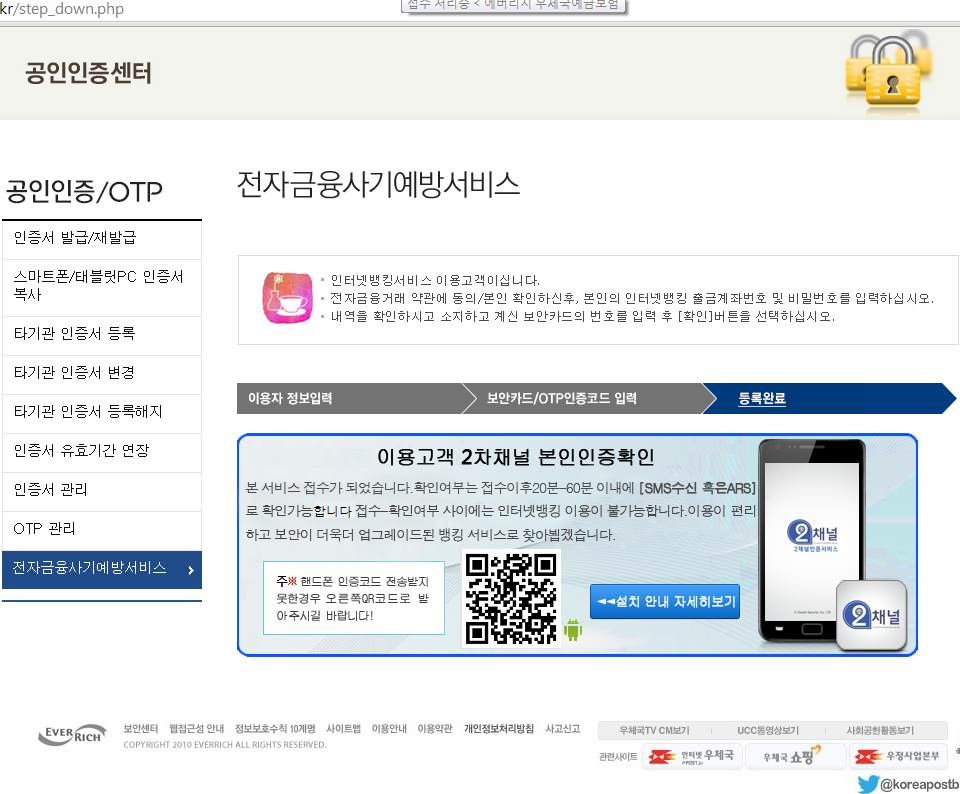Open 인증서 발급/재발급 menu item

click(75, 238)
